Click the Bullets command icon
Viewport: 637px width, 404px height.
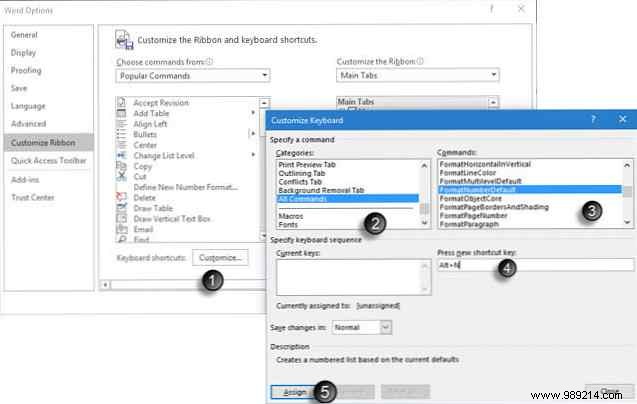(x=121, y=134)
